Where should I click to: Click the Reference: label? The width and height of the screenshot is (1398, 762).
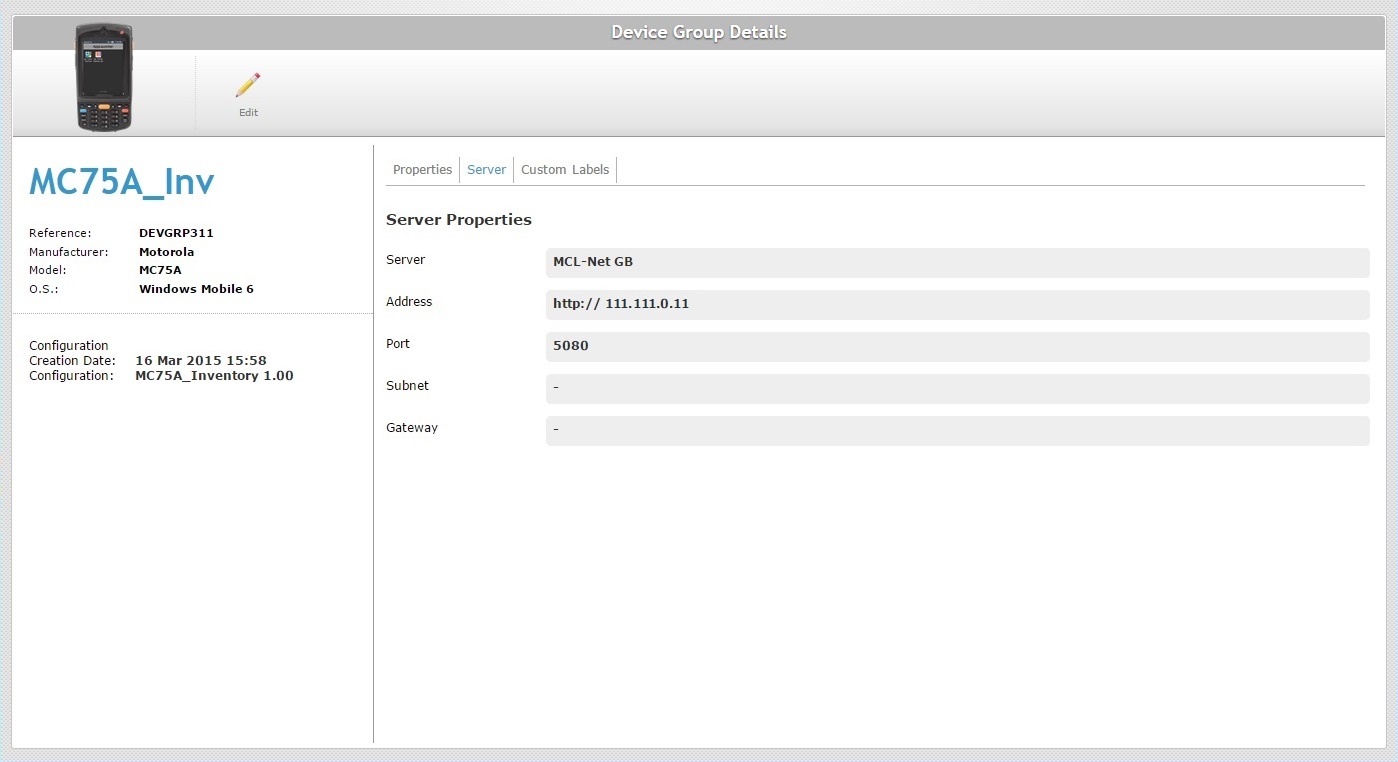click(x=60, y=233)
